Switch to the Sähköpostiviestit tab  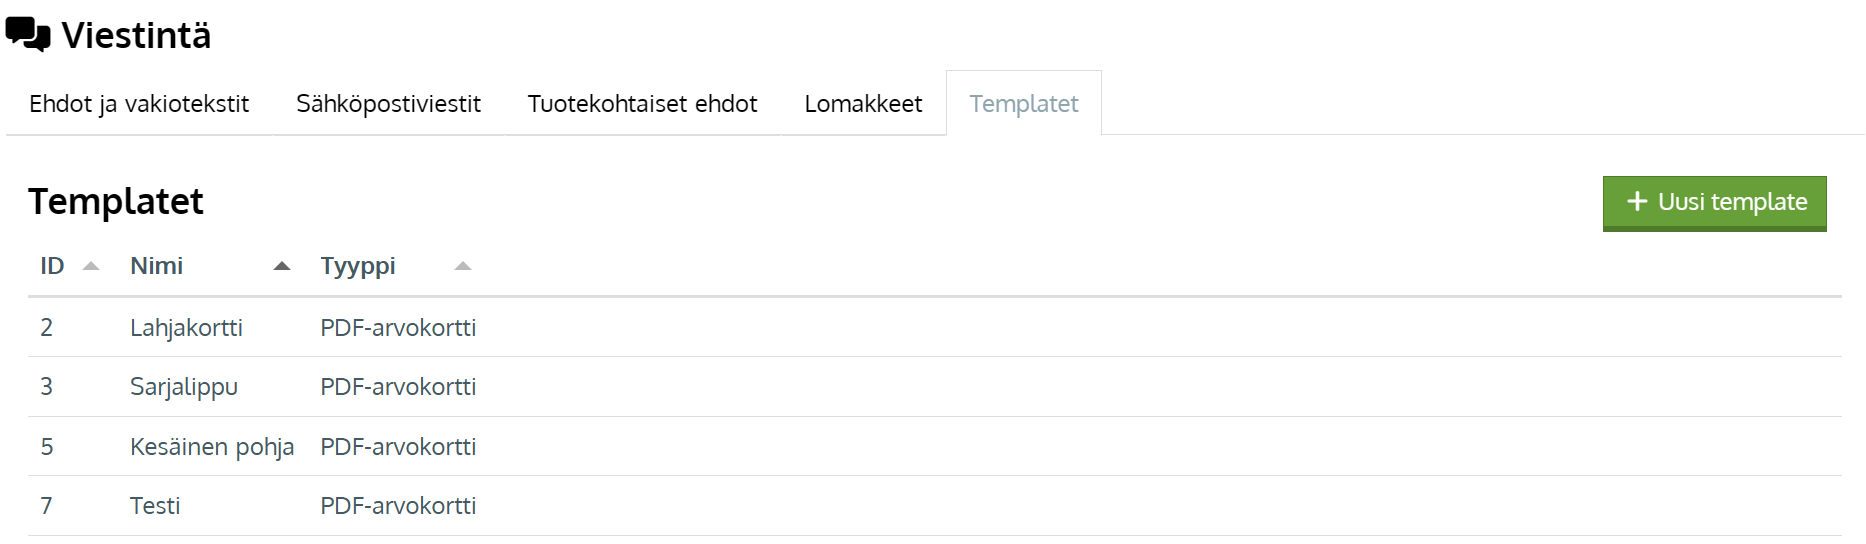click(388, 104)
